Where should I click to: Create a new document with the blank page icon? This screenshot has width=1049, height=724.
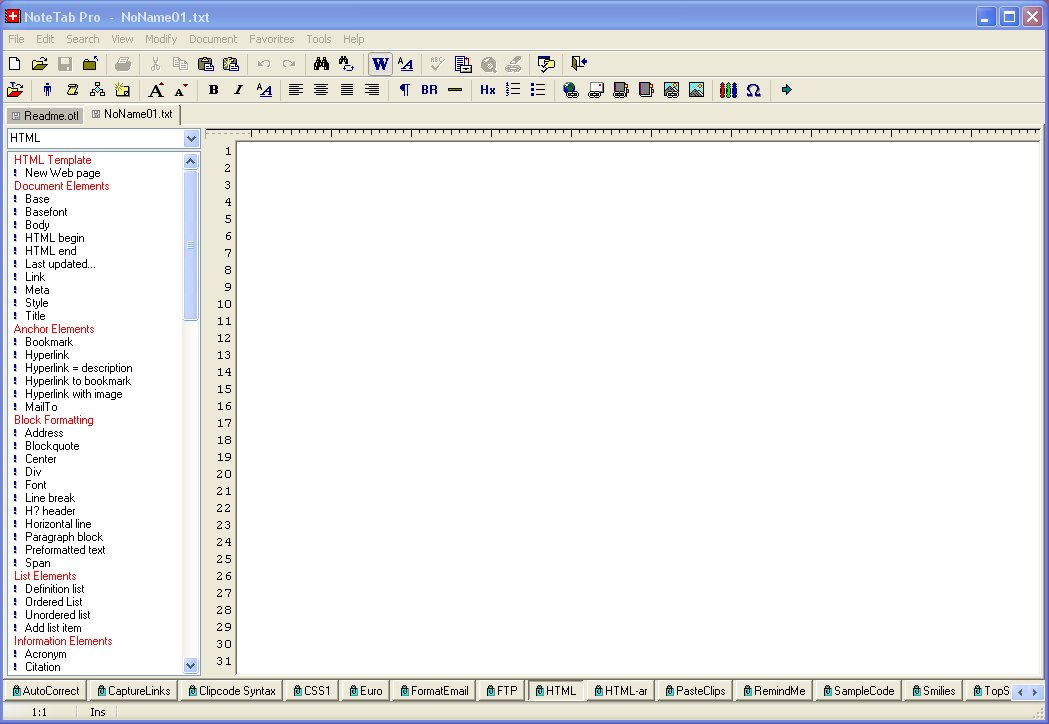click(x=15, y=64)
